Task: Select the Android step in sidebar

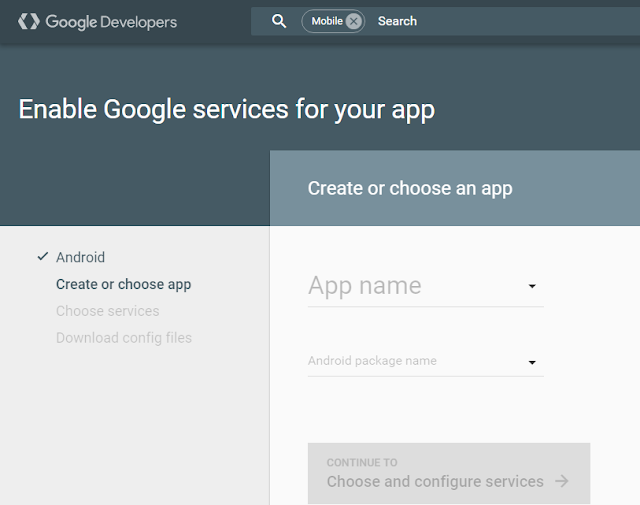Action: tap(80, 257)
